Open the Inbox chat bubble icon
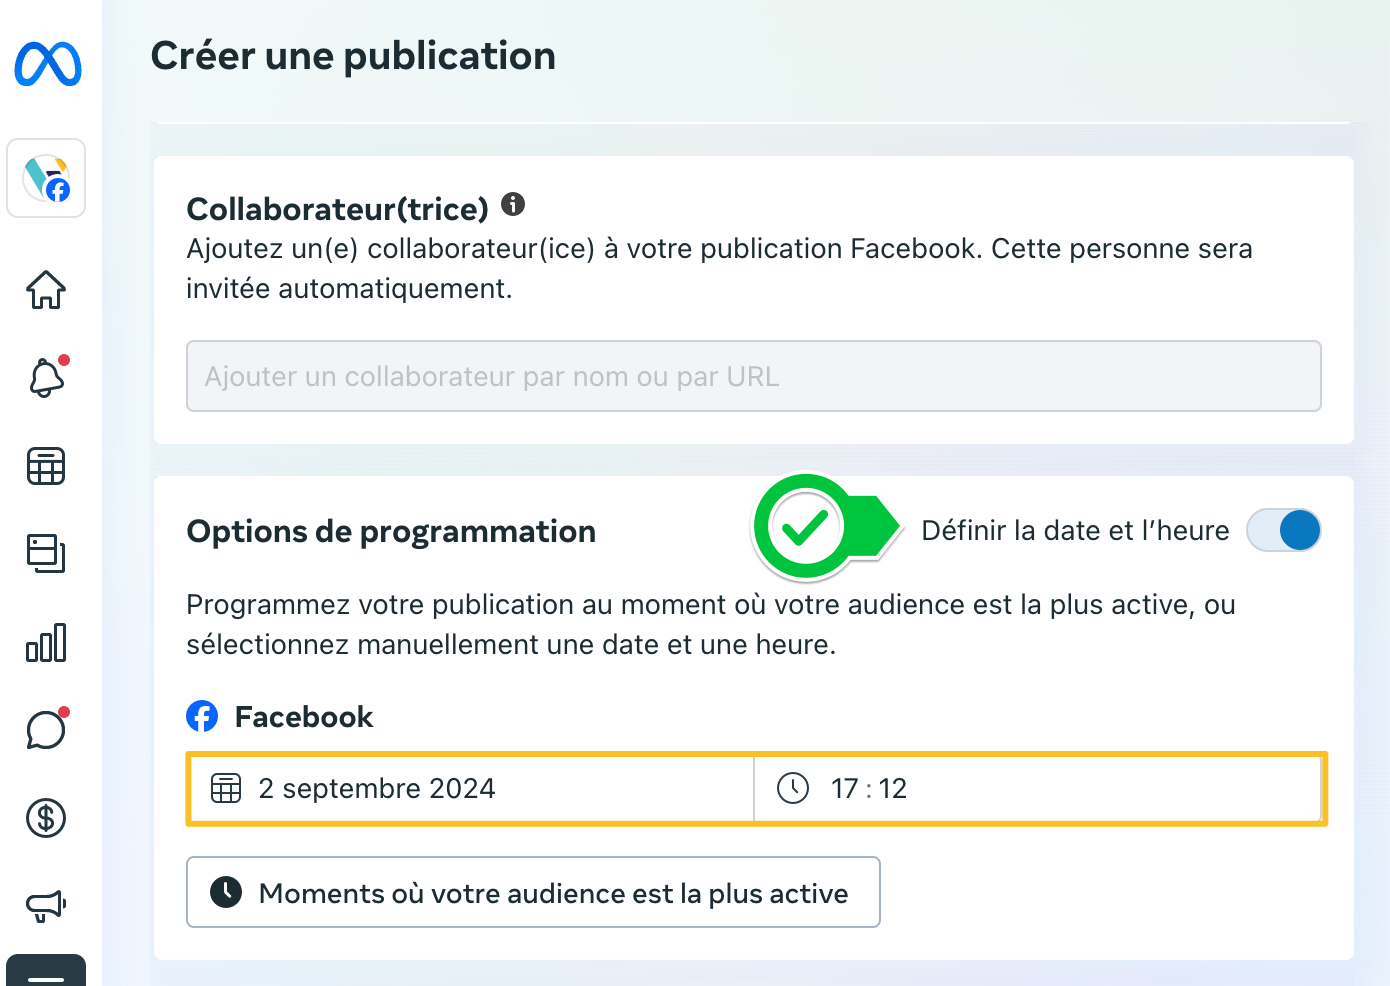This screenshot has height=986, width=1390. (x=46, y=729)
